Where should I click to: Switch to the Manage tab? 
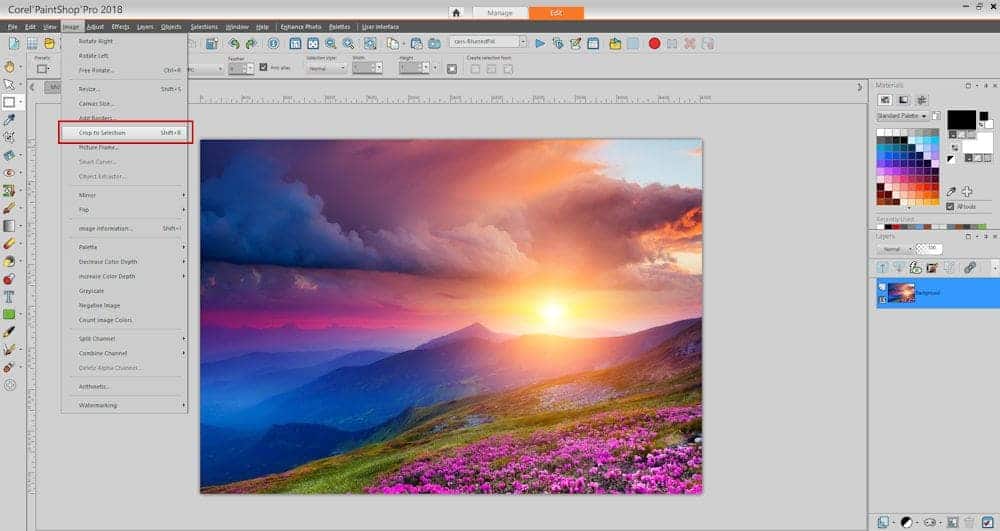coord(498,13)
